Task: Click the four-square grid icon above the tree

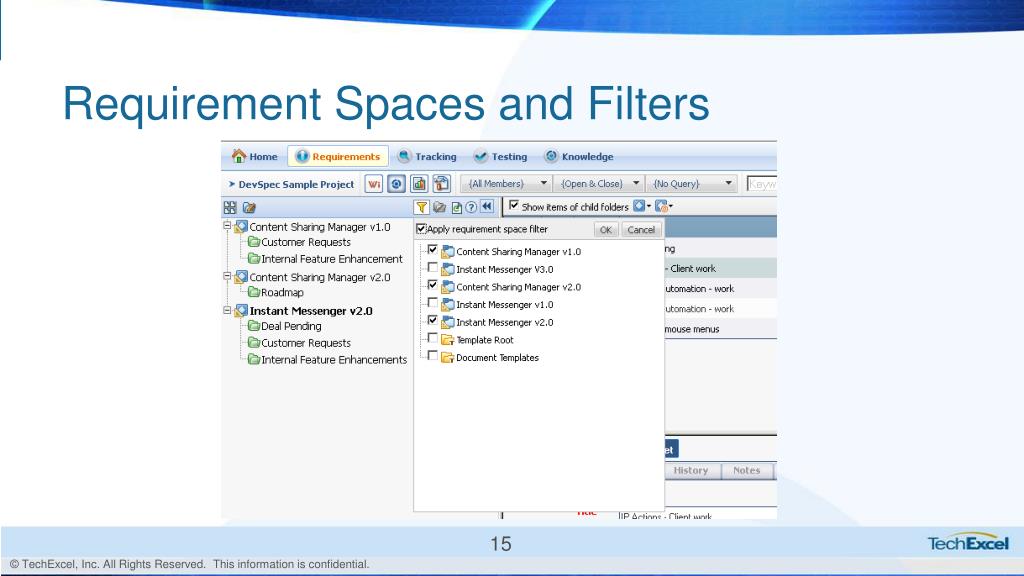Action: point(230,208)
